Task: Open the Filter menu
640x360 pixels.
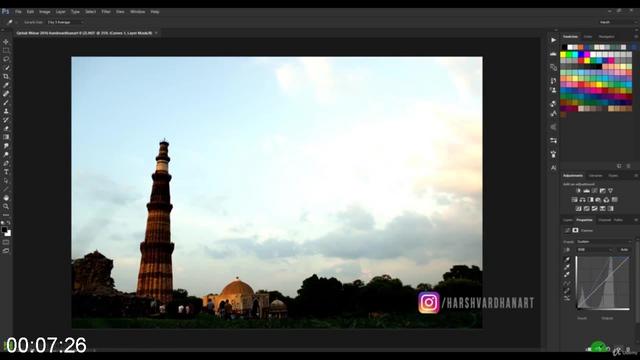Action: 106,12
